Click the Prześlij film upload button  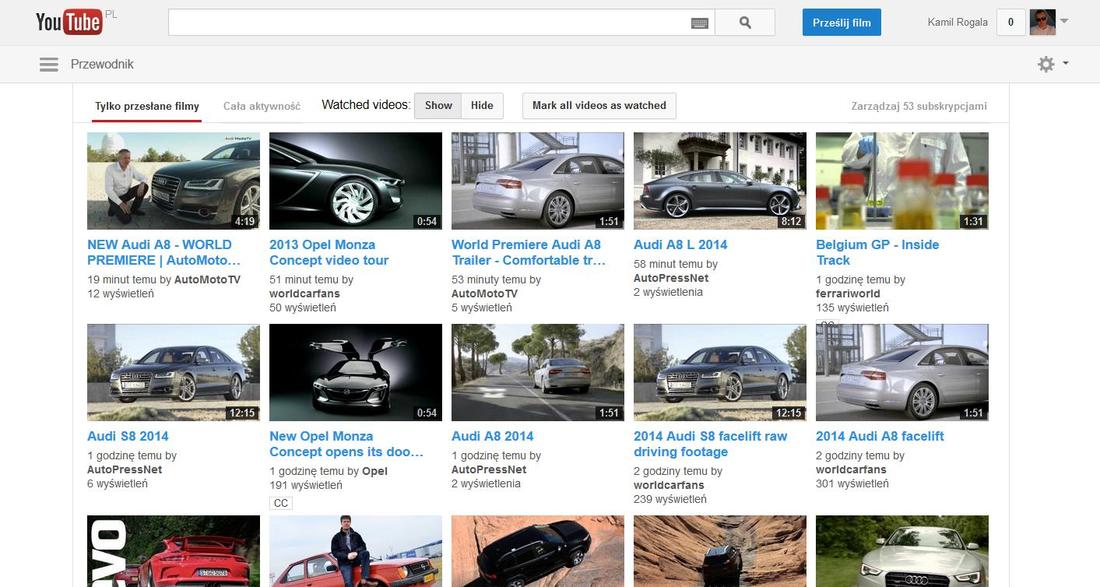click(842, 22)
